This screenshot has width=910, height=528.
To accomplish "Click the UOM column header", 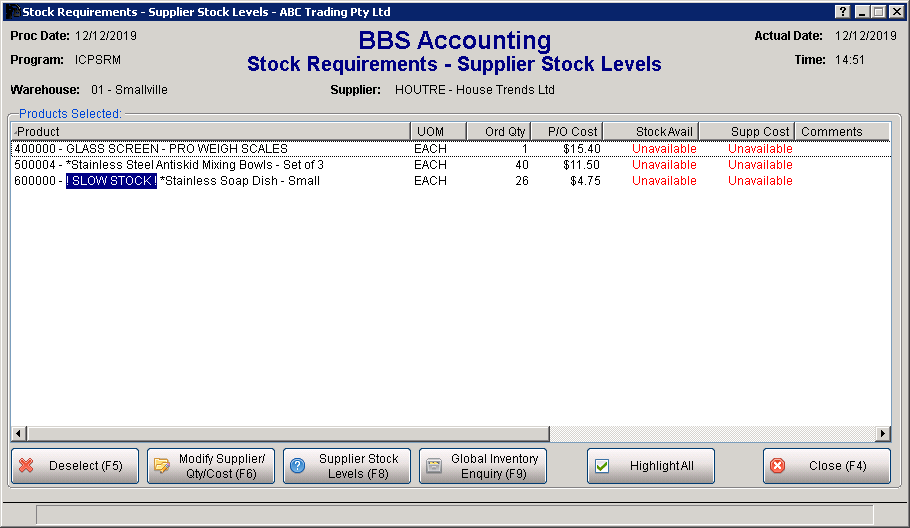I will pyautogui.click(x=438, y=131).
